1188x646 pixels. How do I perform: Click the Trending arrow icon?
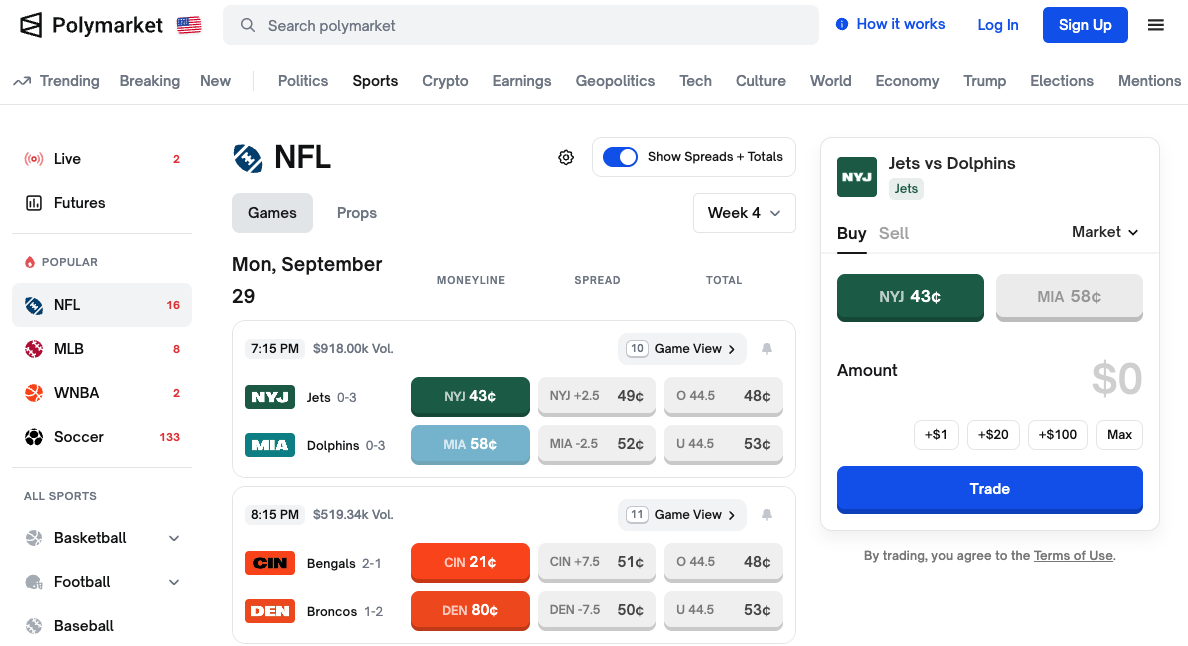[x=22, y=81]
